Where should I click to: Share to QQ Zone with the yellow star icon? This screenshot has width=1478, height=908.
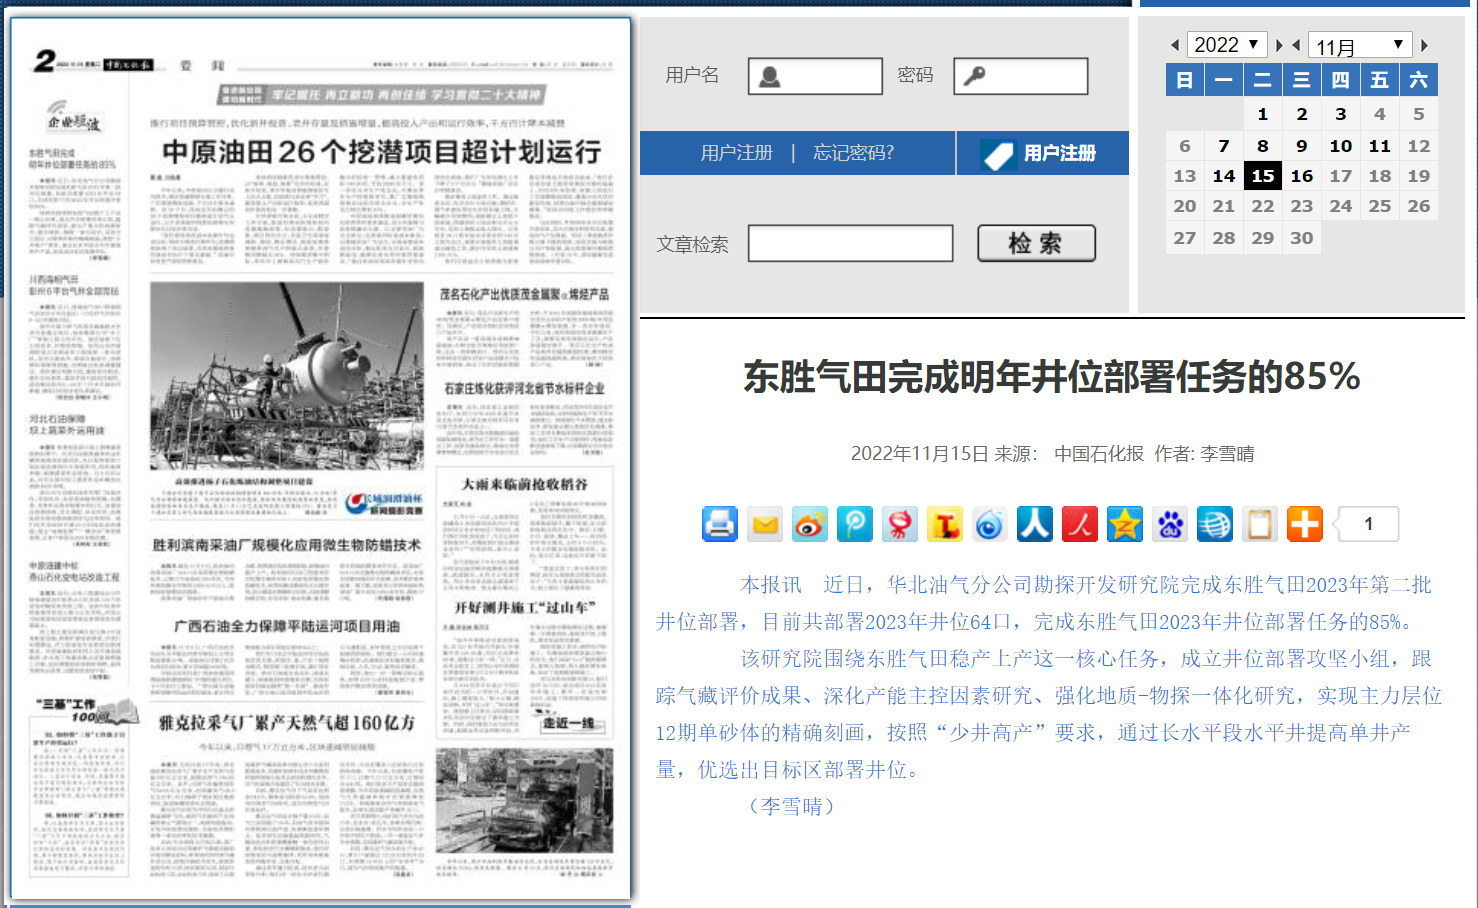[1125, 524]
